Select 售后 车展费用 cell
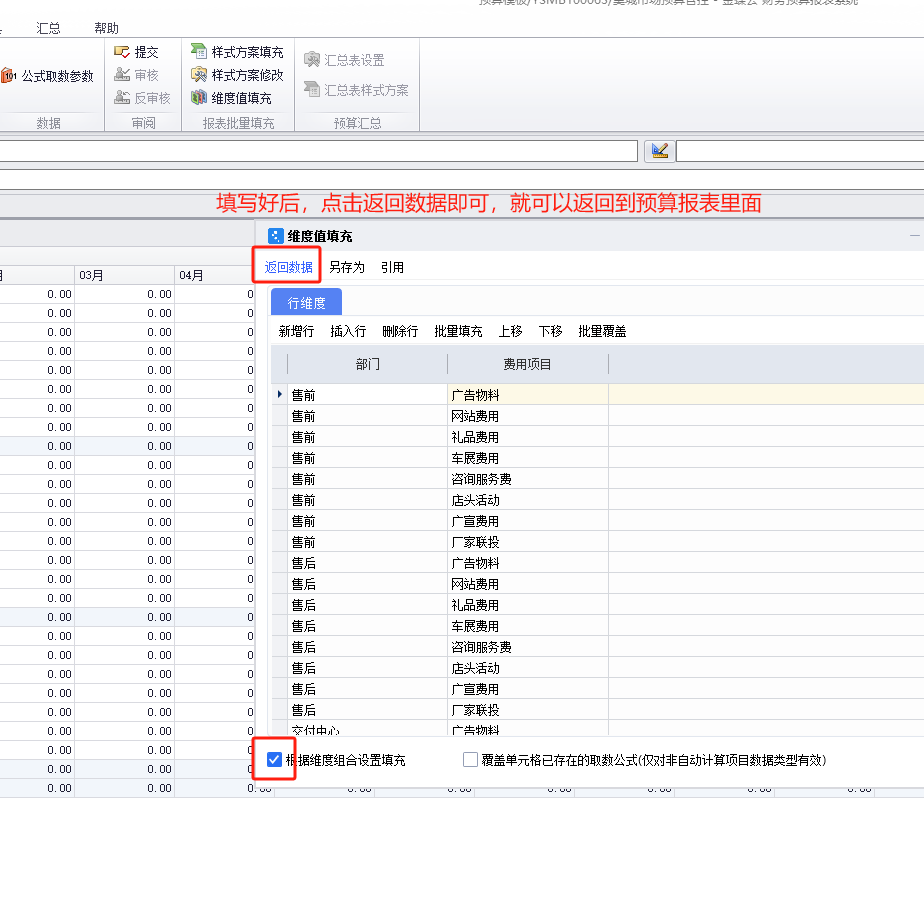The width and height of the screenshot is (924, 918). click(527, 626)
